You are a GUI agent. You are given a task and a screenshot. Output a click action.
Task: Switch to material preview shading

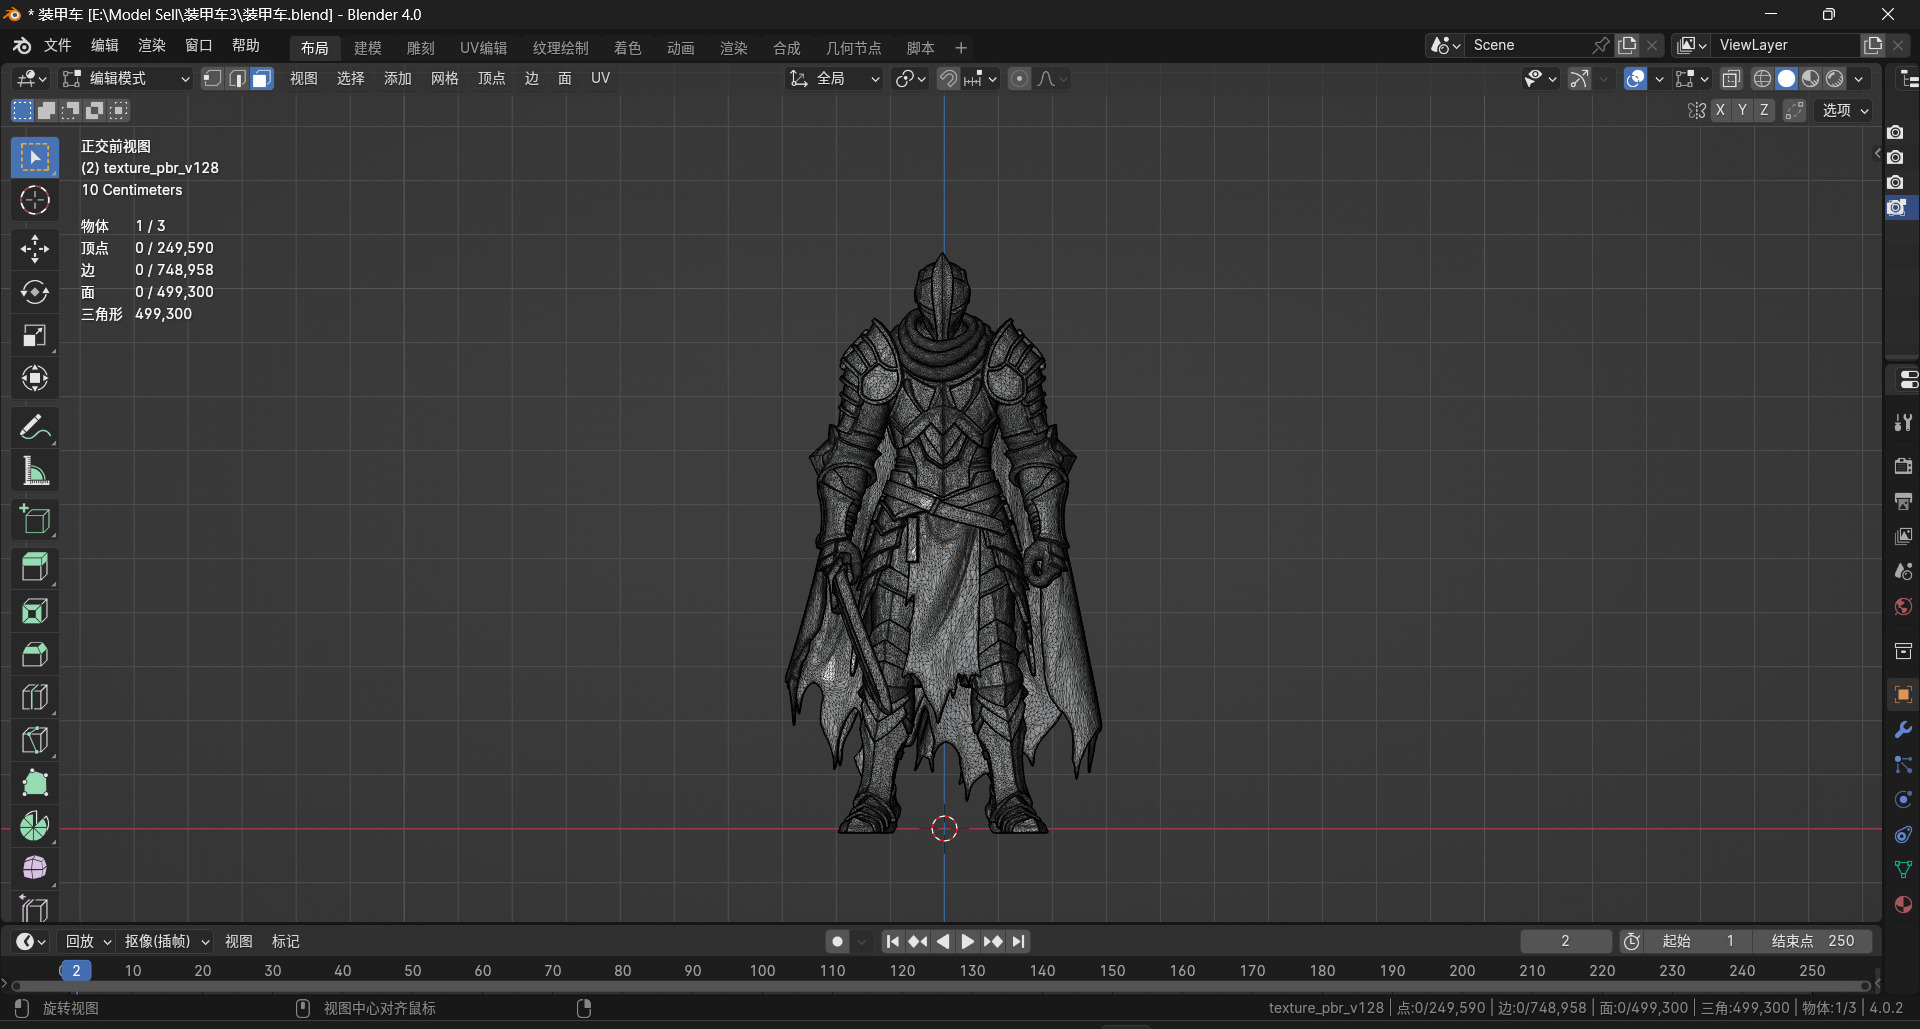[x=1811, y=78]
